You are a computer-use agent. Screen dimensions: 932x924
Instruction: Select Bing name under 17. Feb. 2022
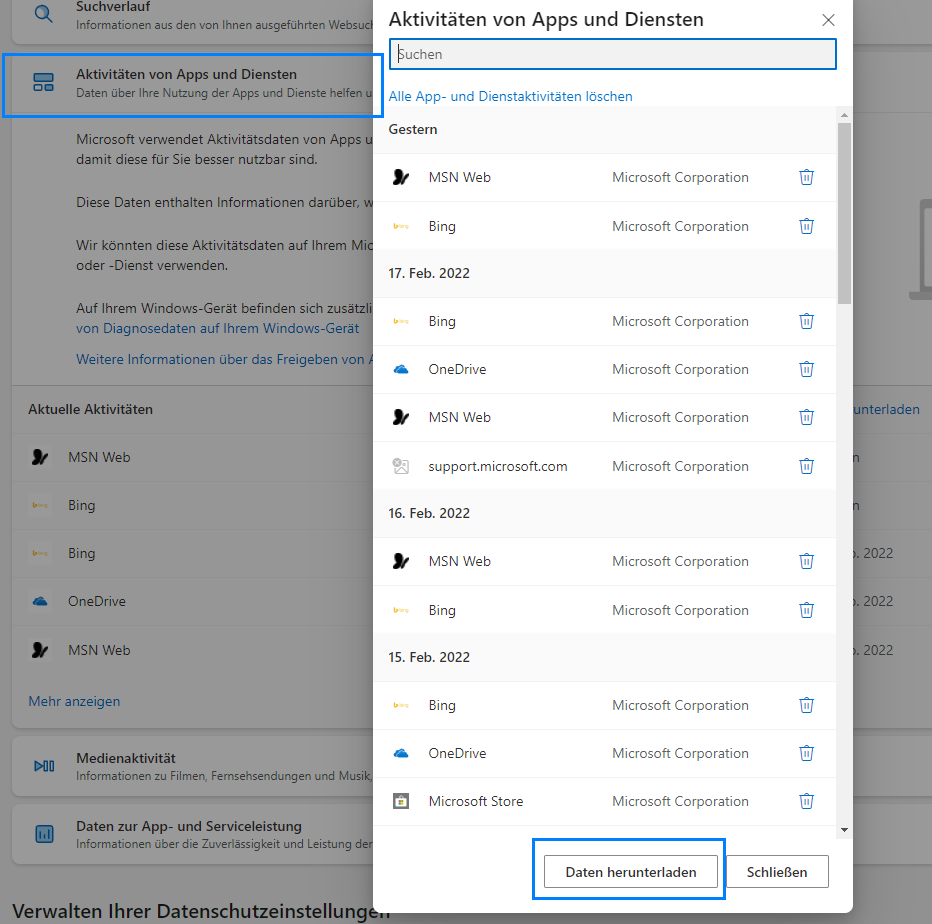click(x=442, y=321)
